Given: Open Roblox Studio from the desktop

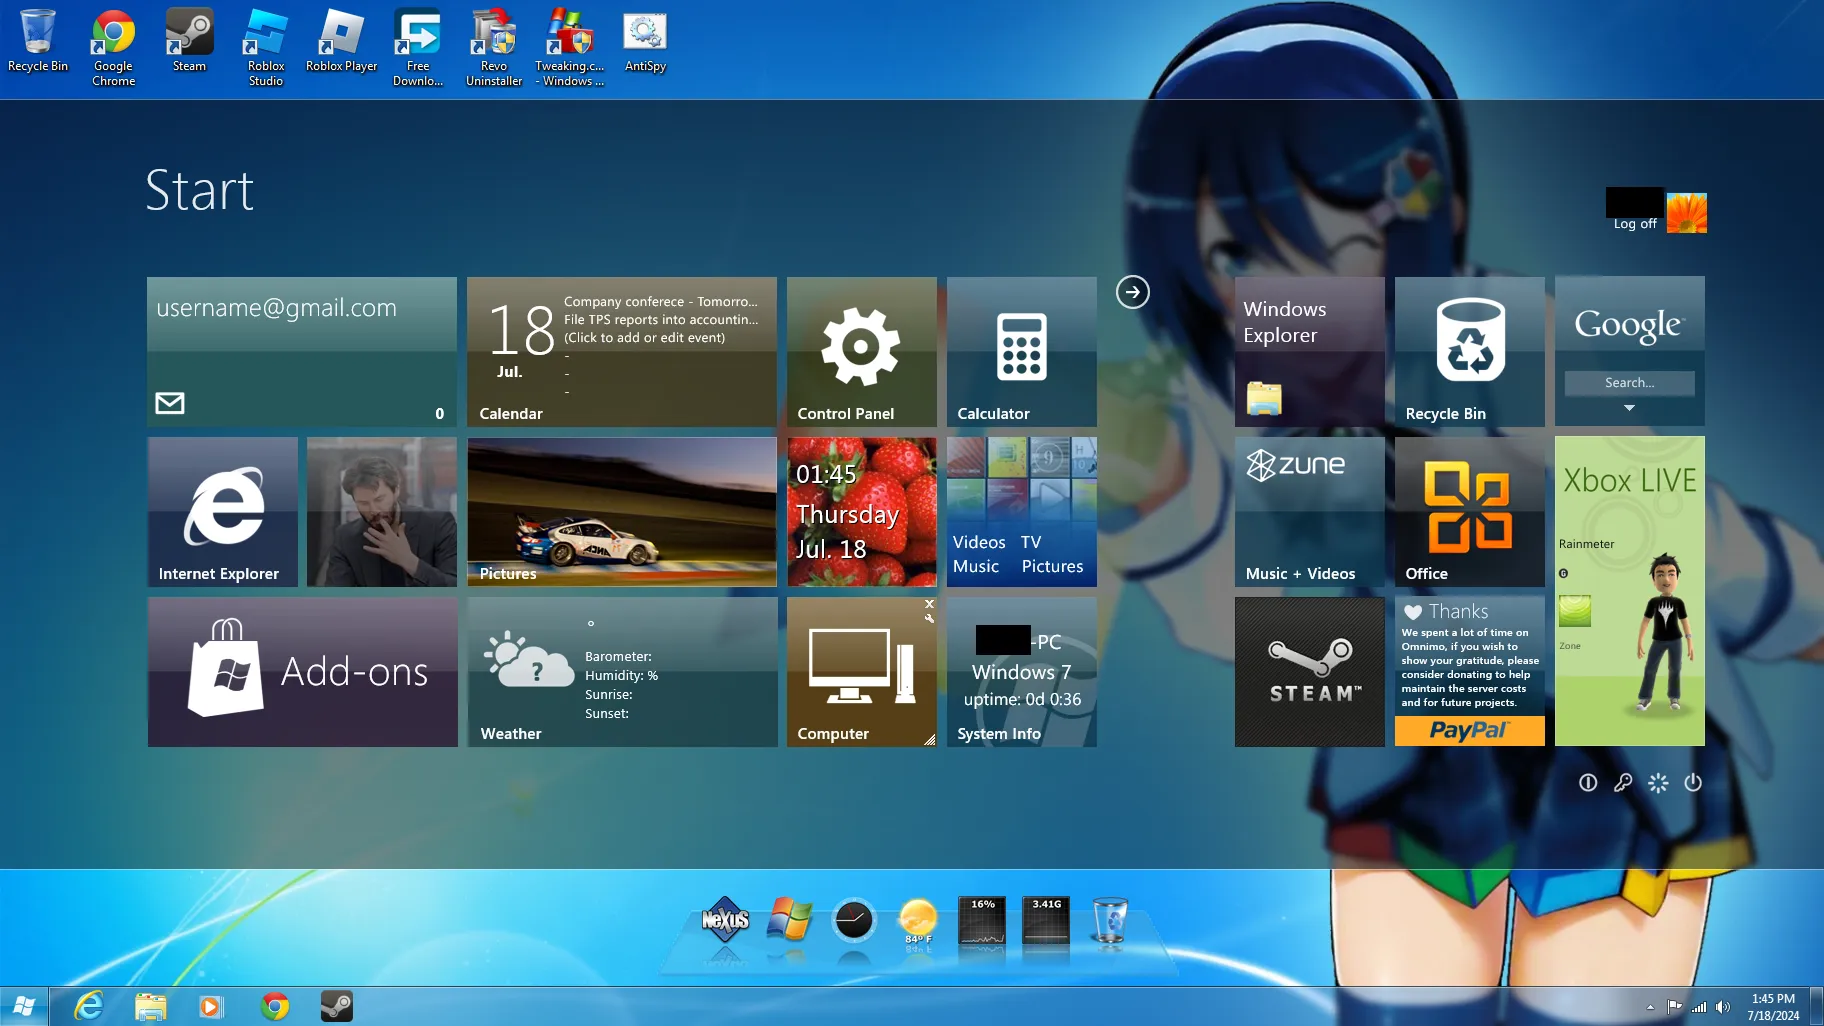Looking at the screenshot, I should coord(265,35).
